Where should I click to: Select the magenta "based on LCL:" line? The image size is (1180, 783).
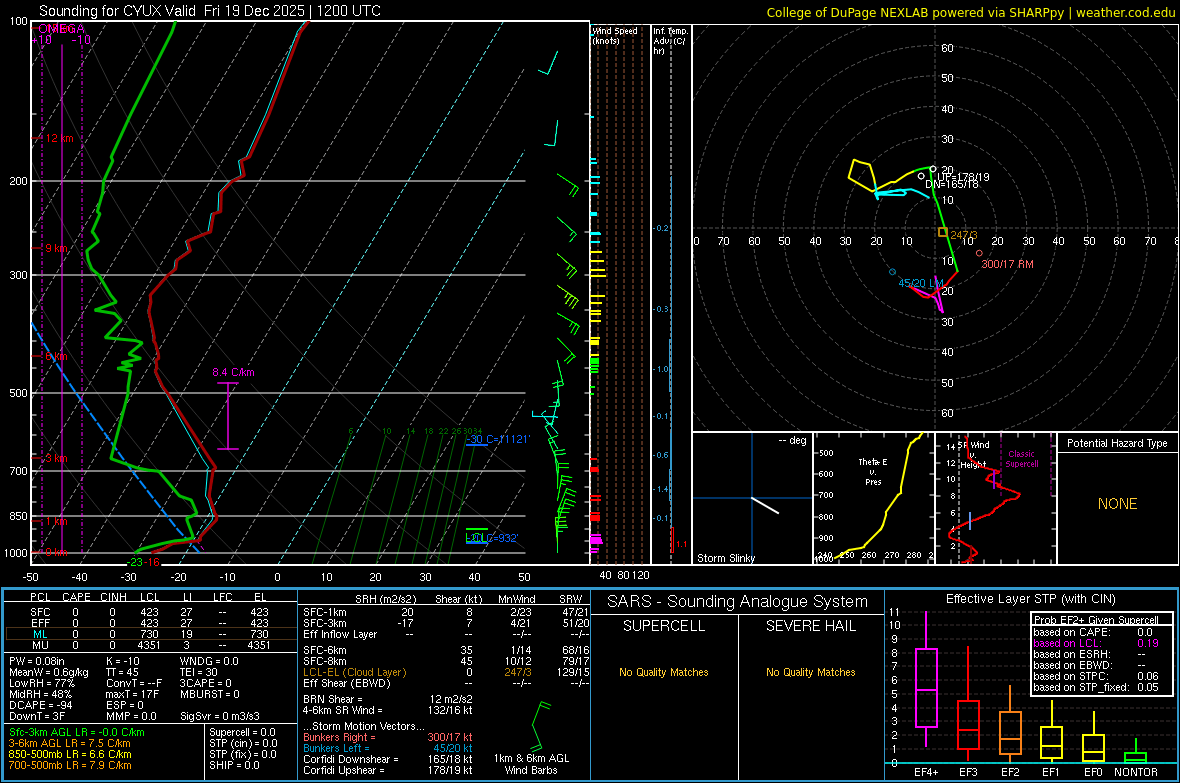[x=1096, y=643]
